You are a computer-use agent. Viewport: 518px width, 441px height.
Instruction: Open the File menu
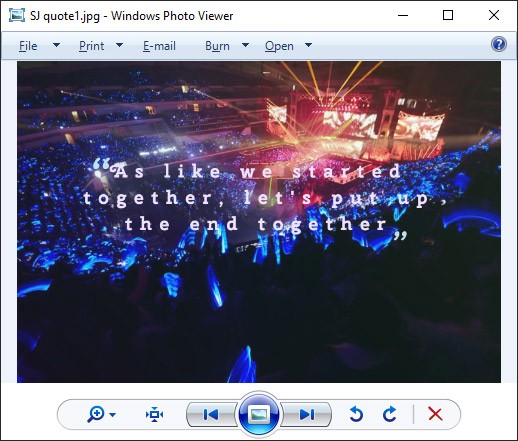[28, 46]
